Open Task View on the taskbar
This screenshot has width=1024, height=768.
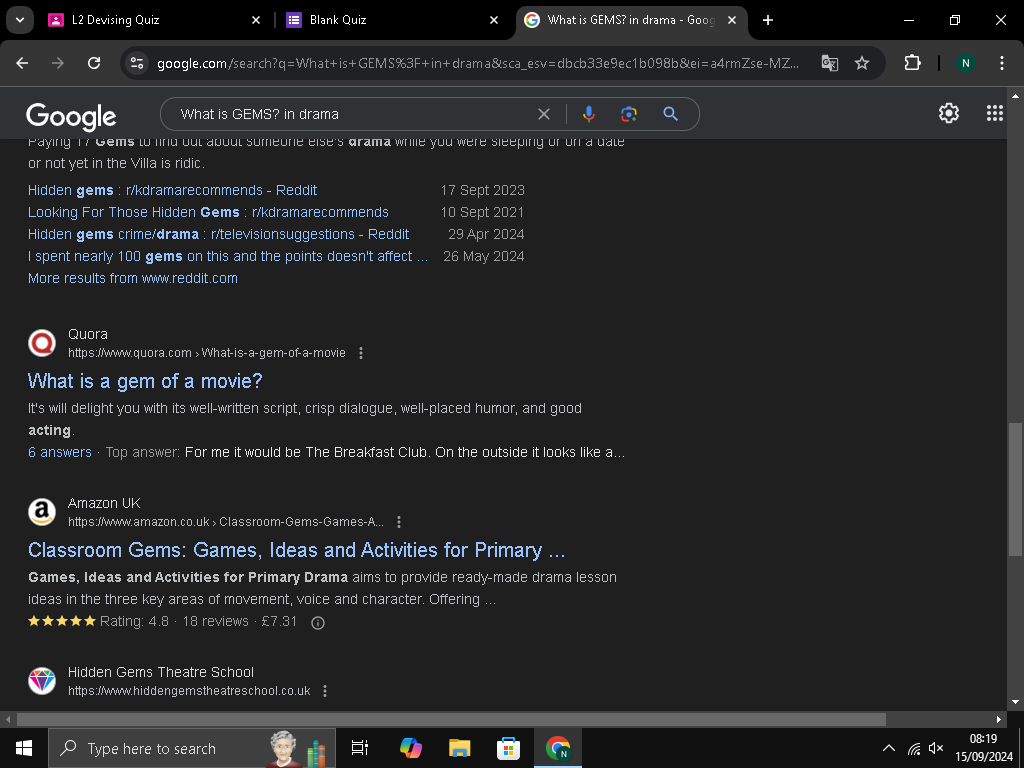pyautogui.click(x=360, y=748)
